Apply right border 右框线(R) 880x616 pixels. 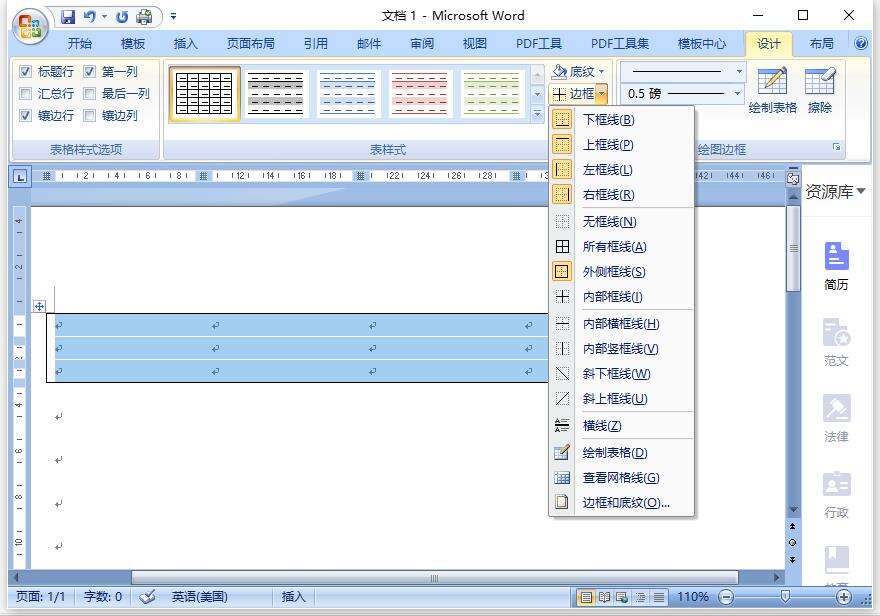point(621,195)
